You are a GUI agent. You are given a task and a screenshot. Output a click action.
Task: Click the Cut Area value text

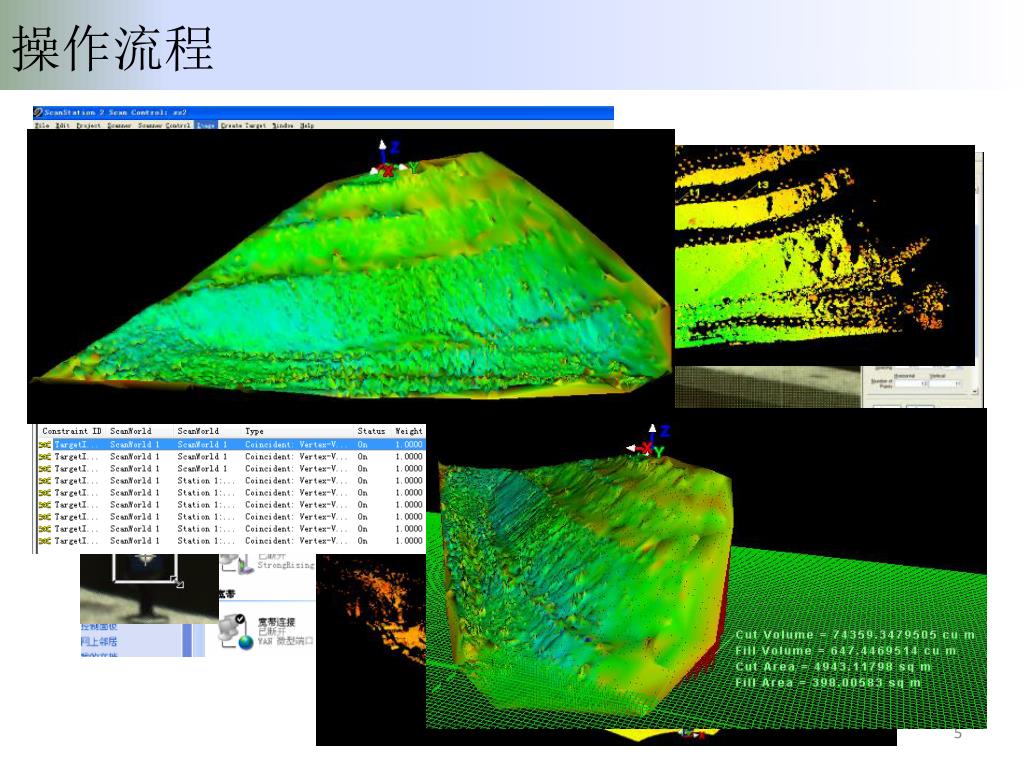[x=833, y=667]
